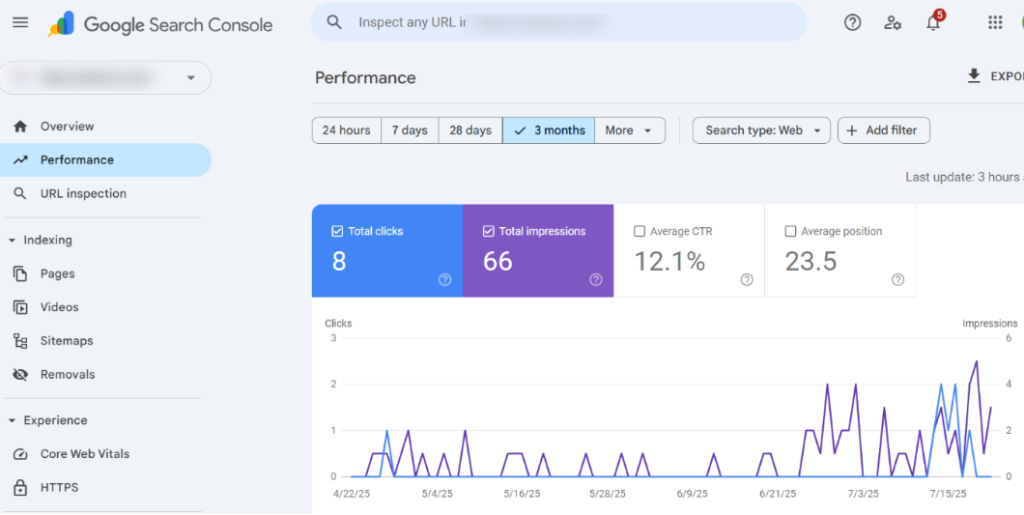Viewport: 1024px width, 515px height.
Task: Click the URL inspection magnifier icon
Action: click(x=20, y=193)
